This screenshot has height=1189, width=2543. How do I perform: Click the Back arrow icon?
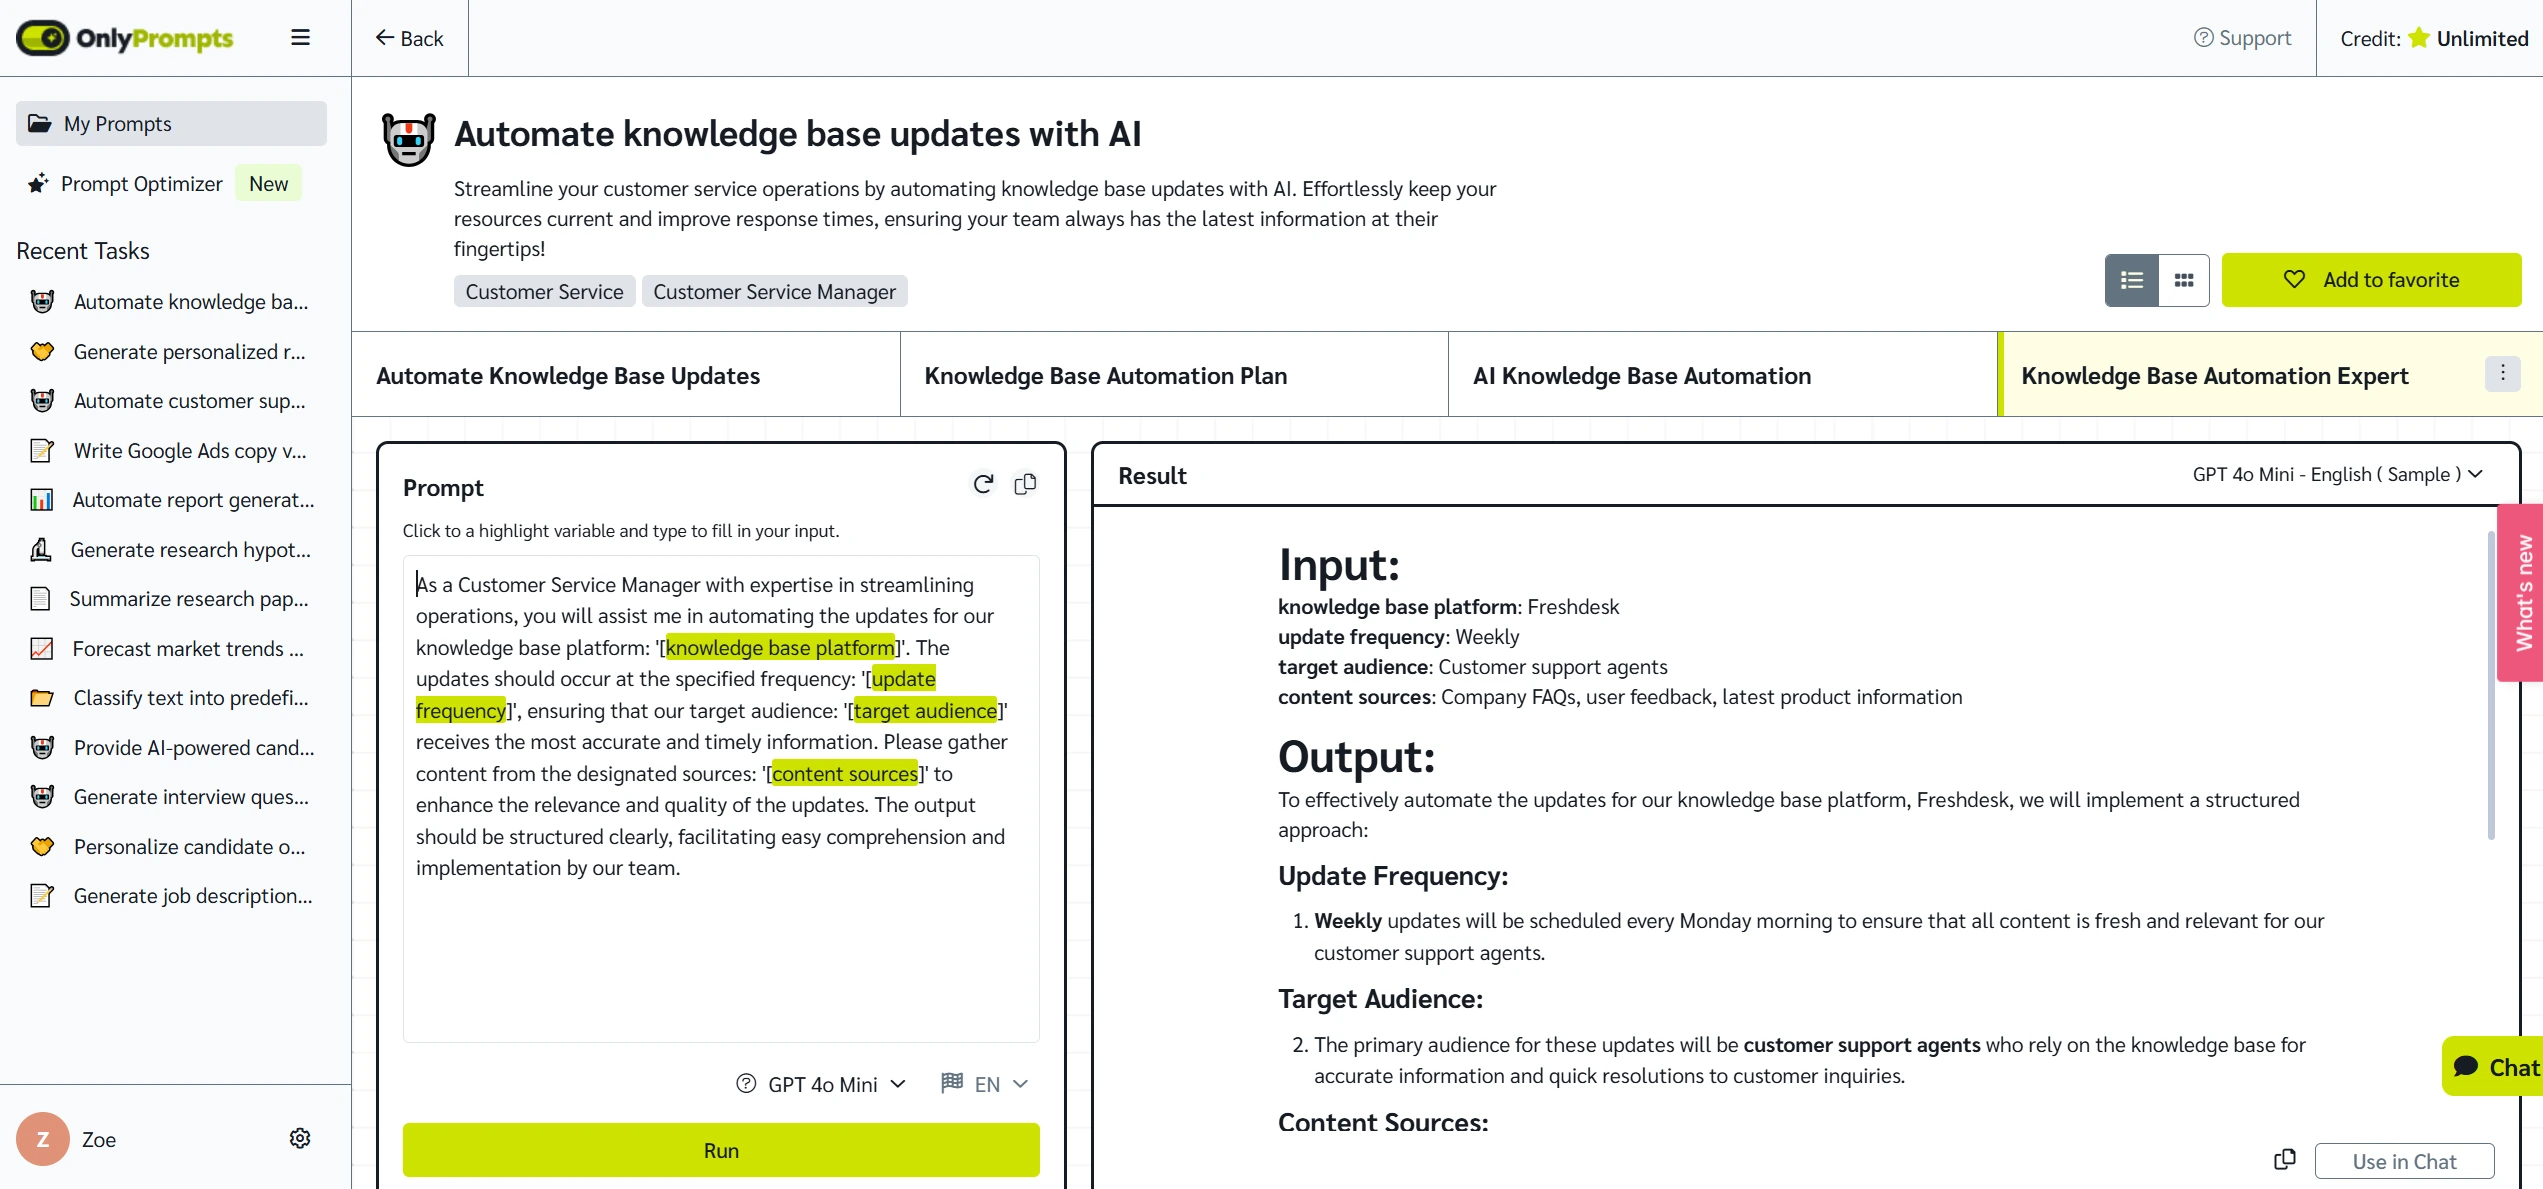[381, 37]
